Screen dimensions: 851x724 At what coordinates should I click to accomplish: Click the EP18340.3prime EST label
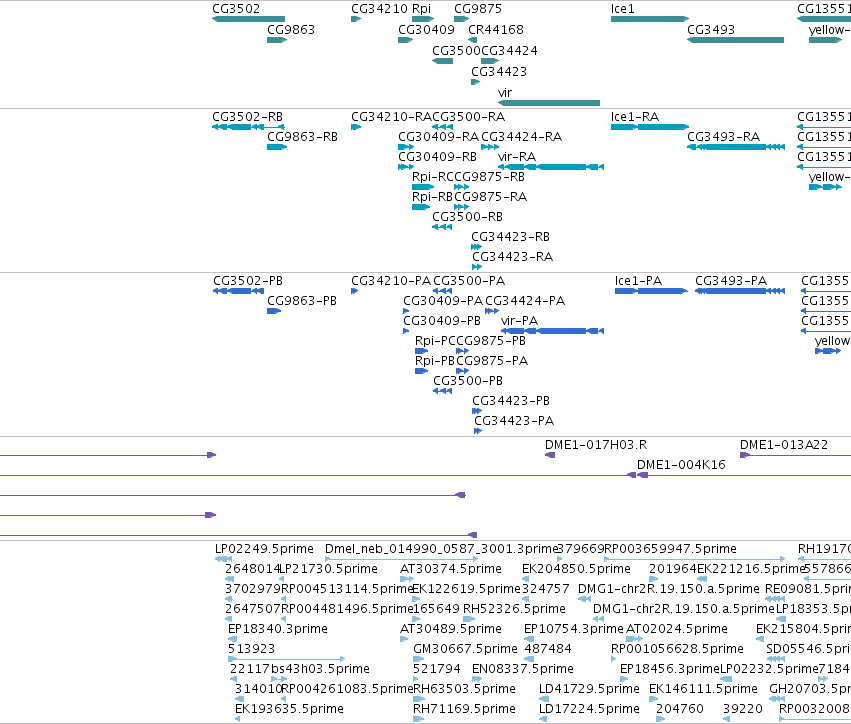[x=278, y=630]
